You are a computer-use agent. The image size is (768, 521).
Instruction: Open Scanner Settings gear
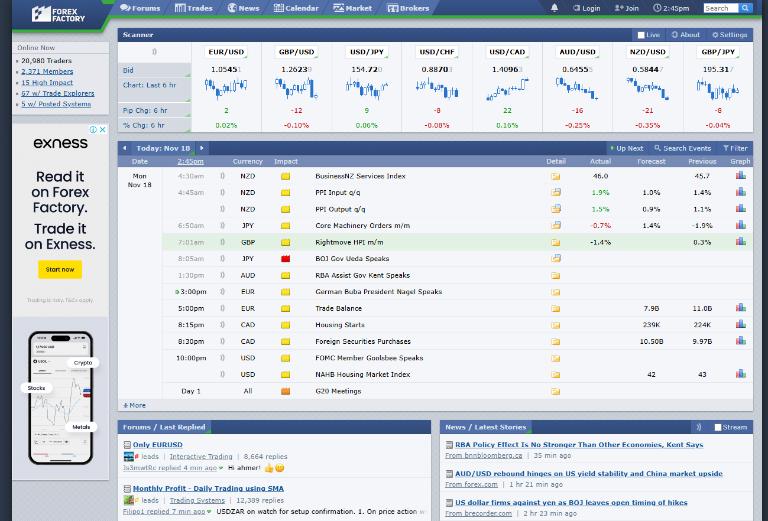(x=729, y=35)
